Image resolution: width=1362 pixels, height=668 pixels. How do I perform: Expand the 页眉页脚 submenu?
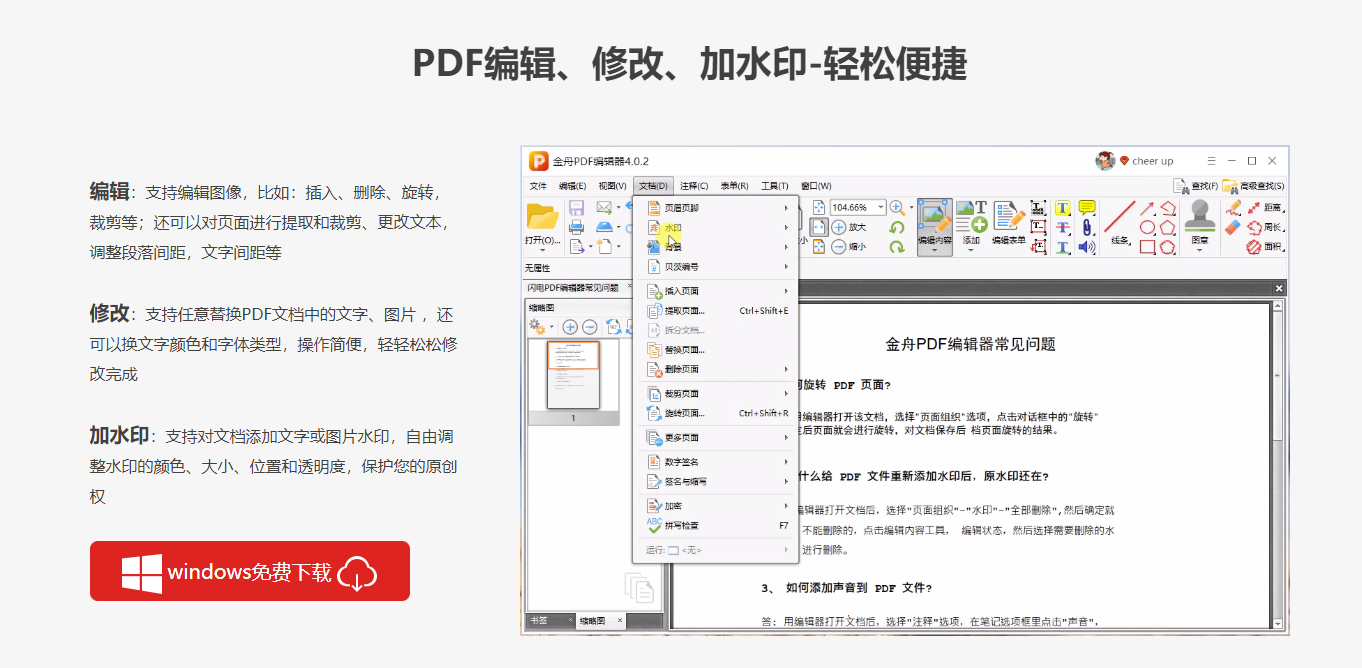716,208
